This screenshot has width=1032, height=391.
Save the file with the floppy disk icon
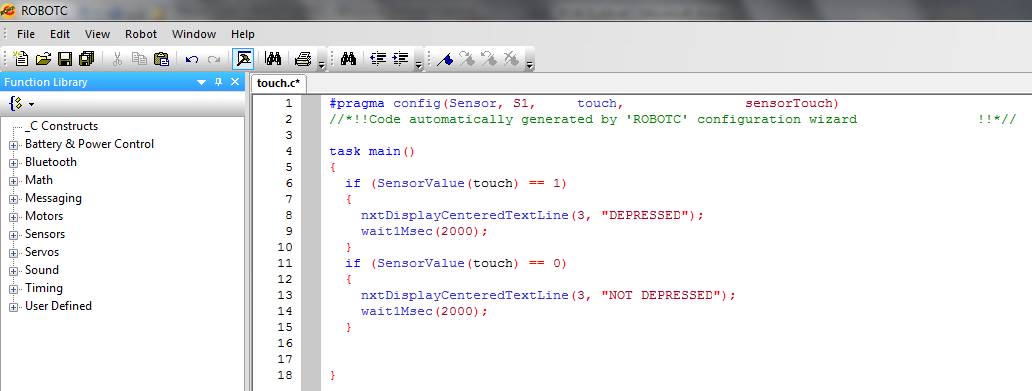click(64, 59)
